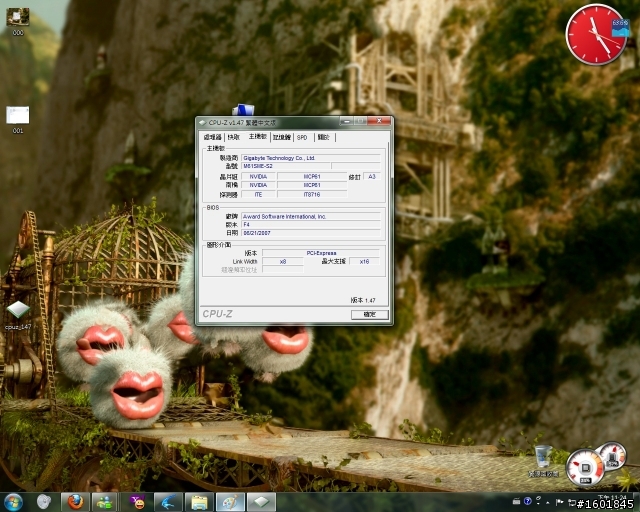Minimize the CPU-Z window

click(x=347, y=121)
